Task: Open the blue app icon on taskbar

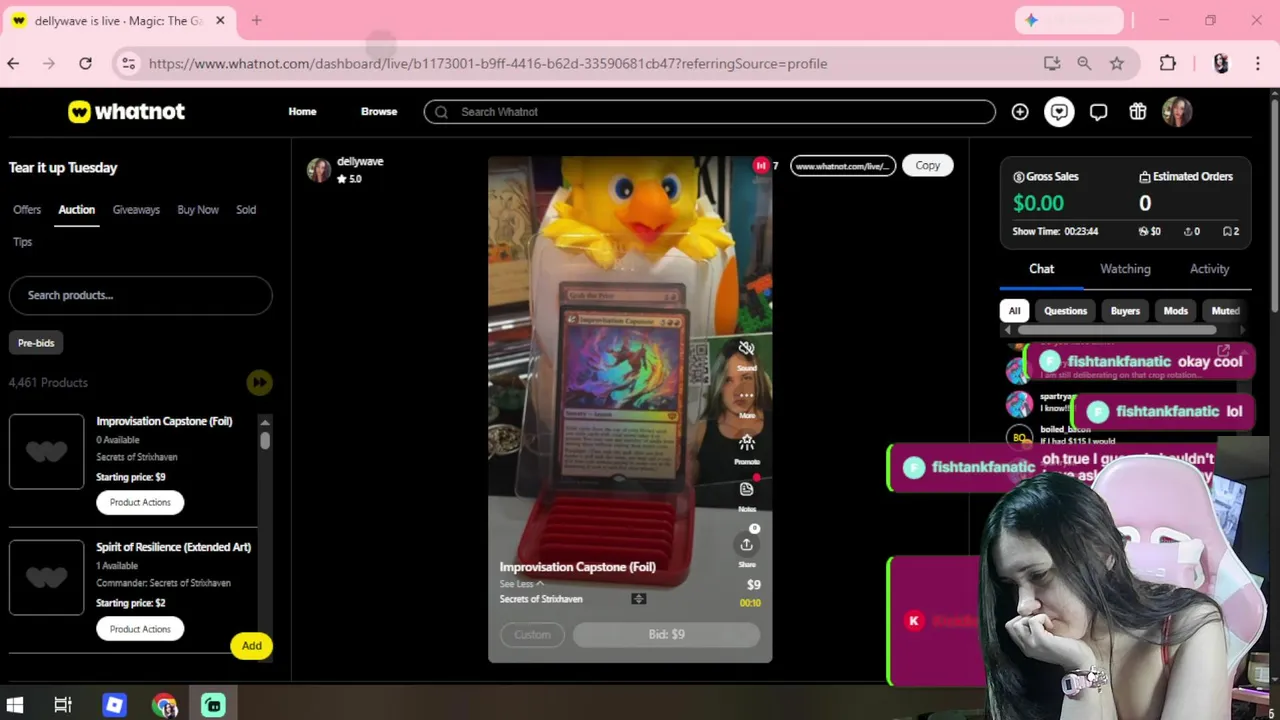Action: pyautogui.click(x=114, y=705)
